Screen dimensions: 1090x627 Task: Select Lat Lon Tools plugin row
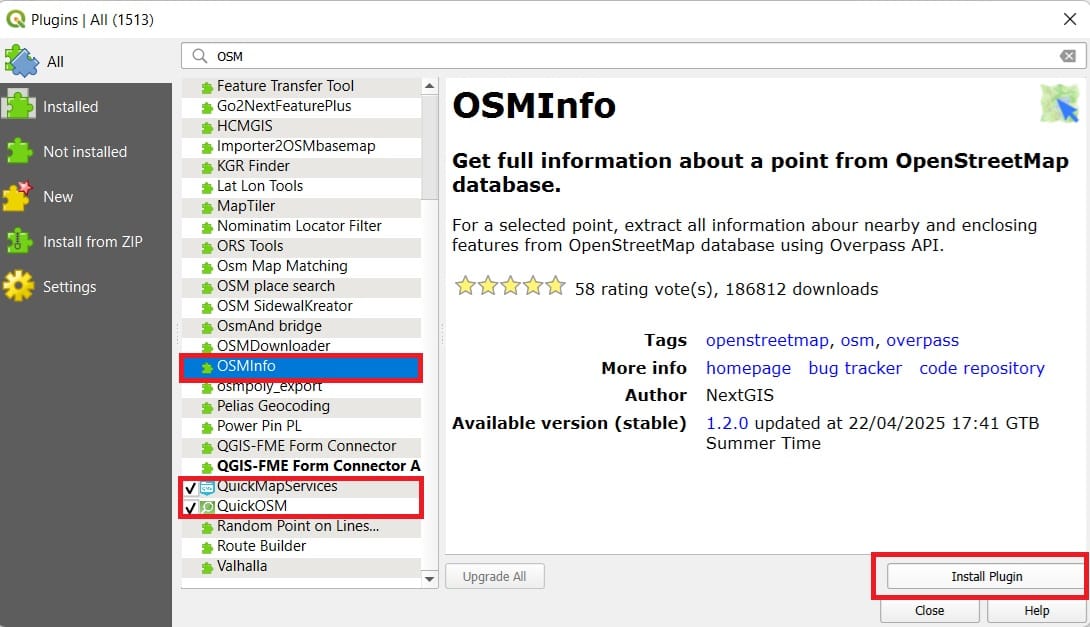click(x=301, y=186)
